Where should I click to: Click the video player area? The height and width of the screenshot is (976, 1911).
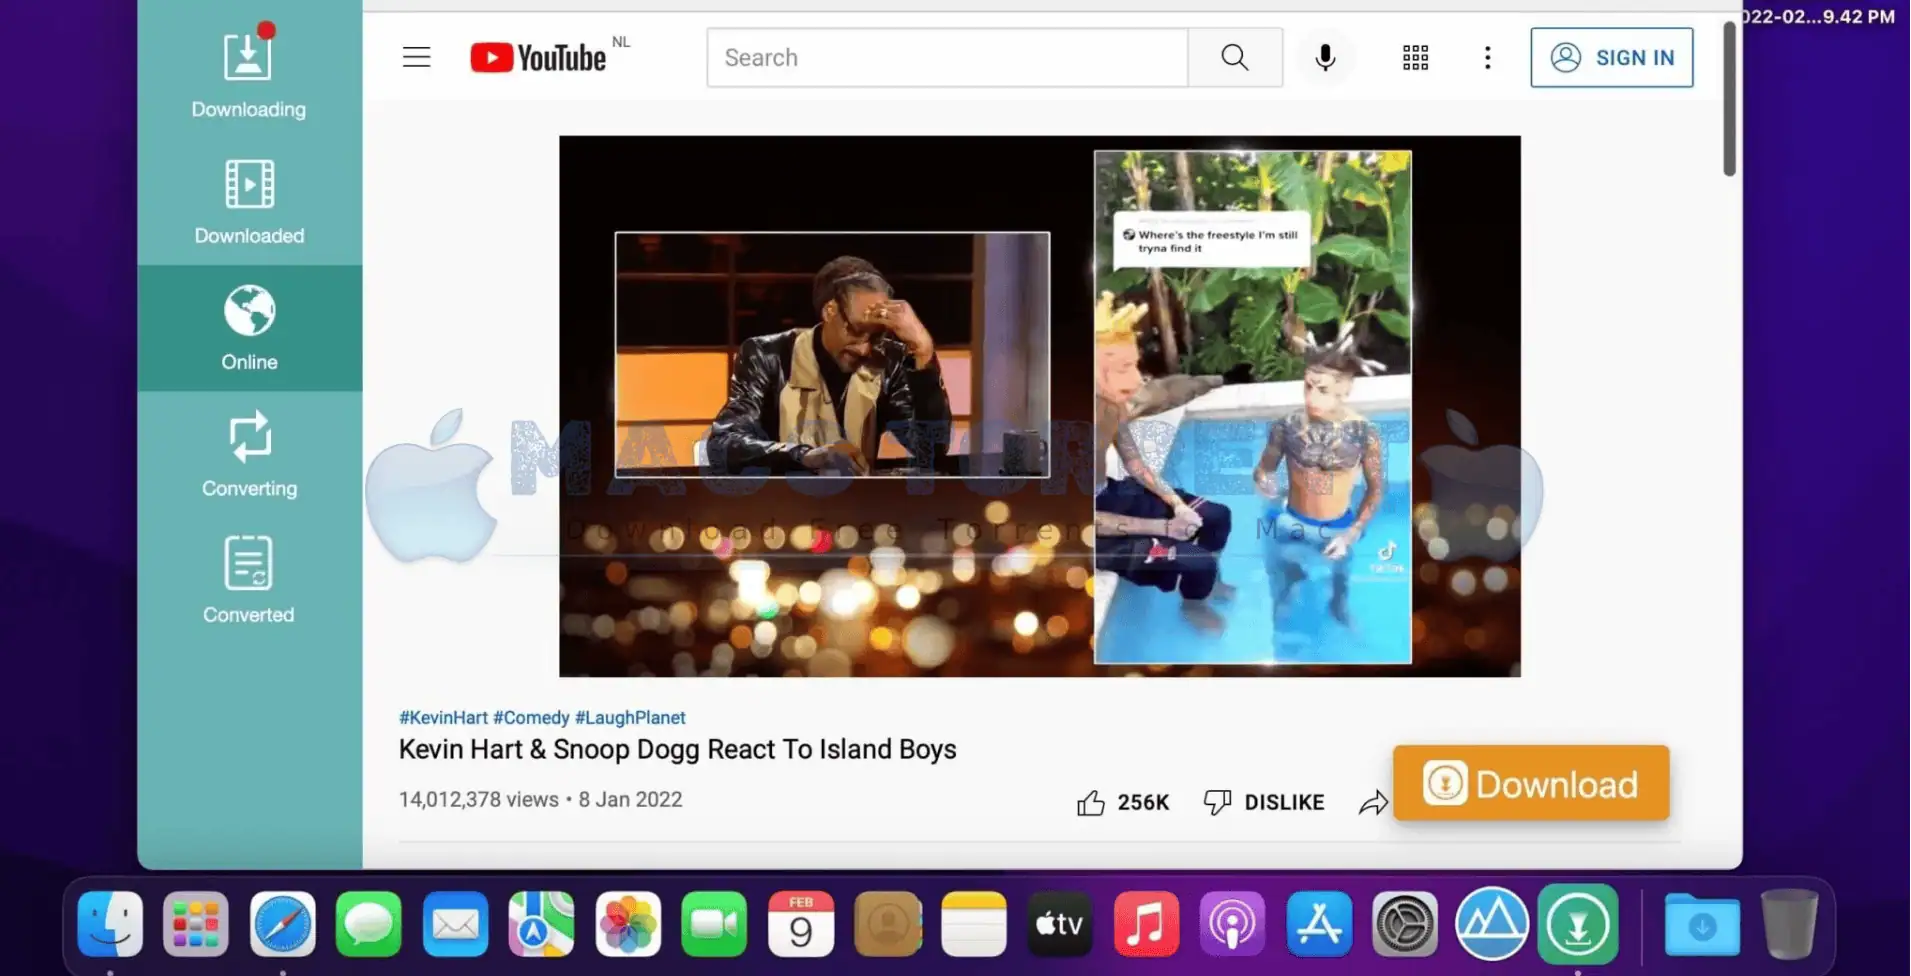coord(1039,406)
